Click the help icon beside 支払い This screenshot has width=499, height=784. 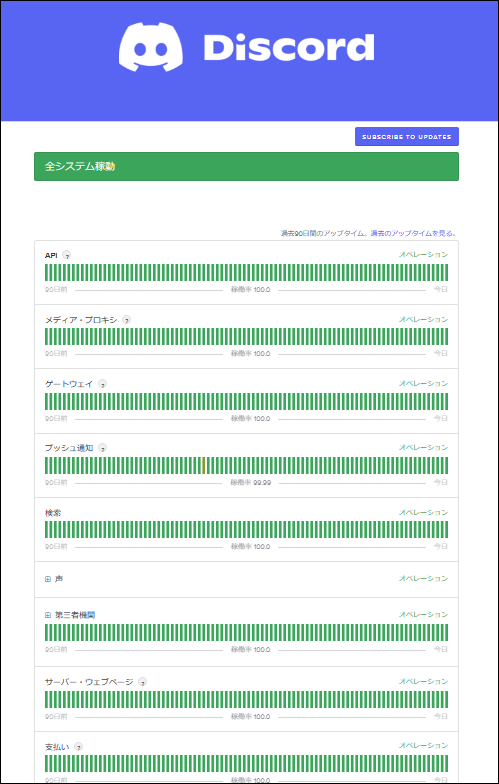(78, 746)
